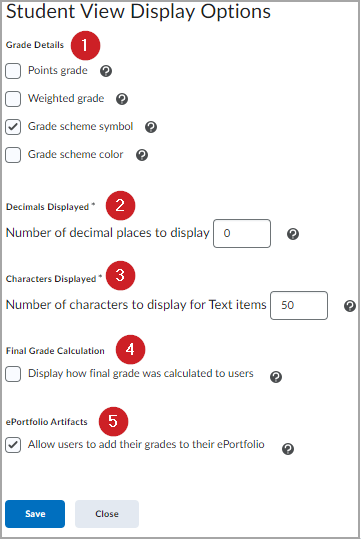
Task: Click help icon next to Grade scheme symbol
Action: click(x=151, y=127)
